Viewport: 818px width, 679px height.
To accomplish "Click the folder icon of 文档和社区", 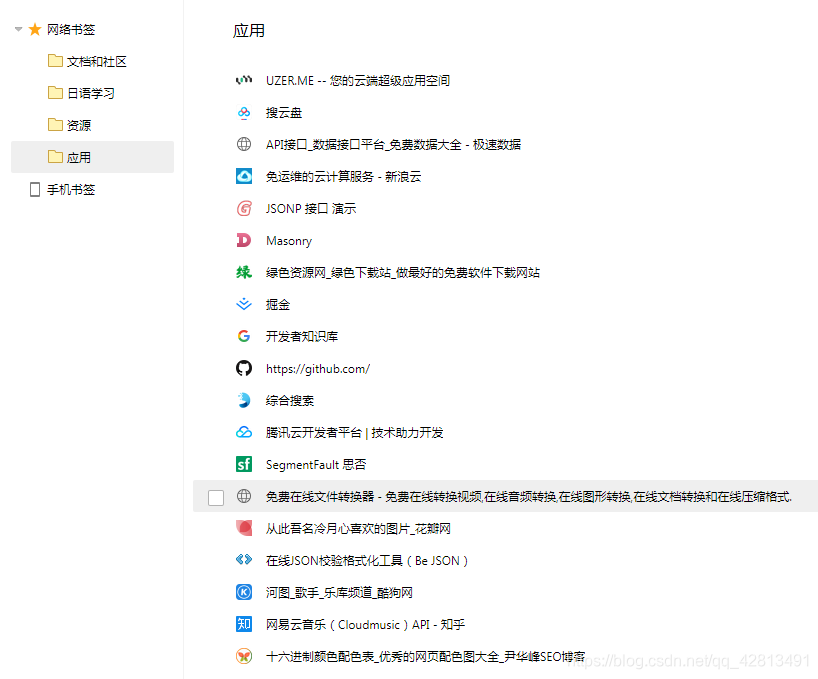I will coord(55,61).
